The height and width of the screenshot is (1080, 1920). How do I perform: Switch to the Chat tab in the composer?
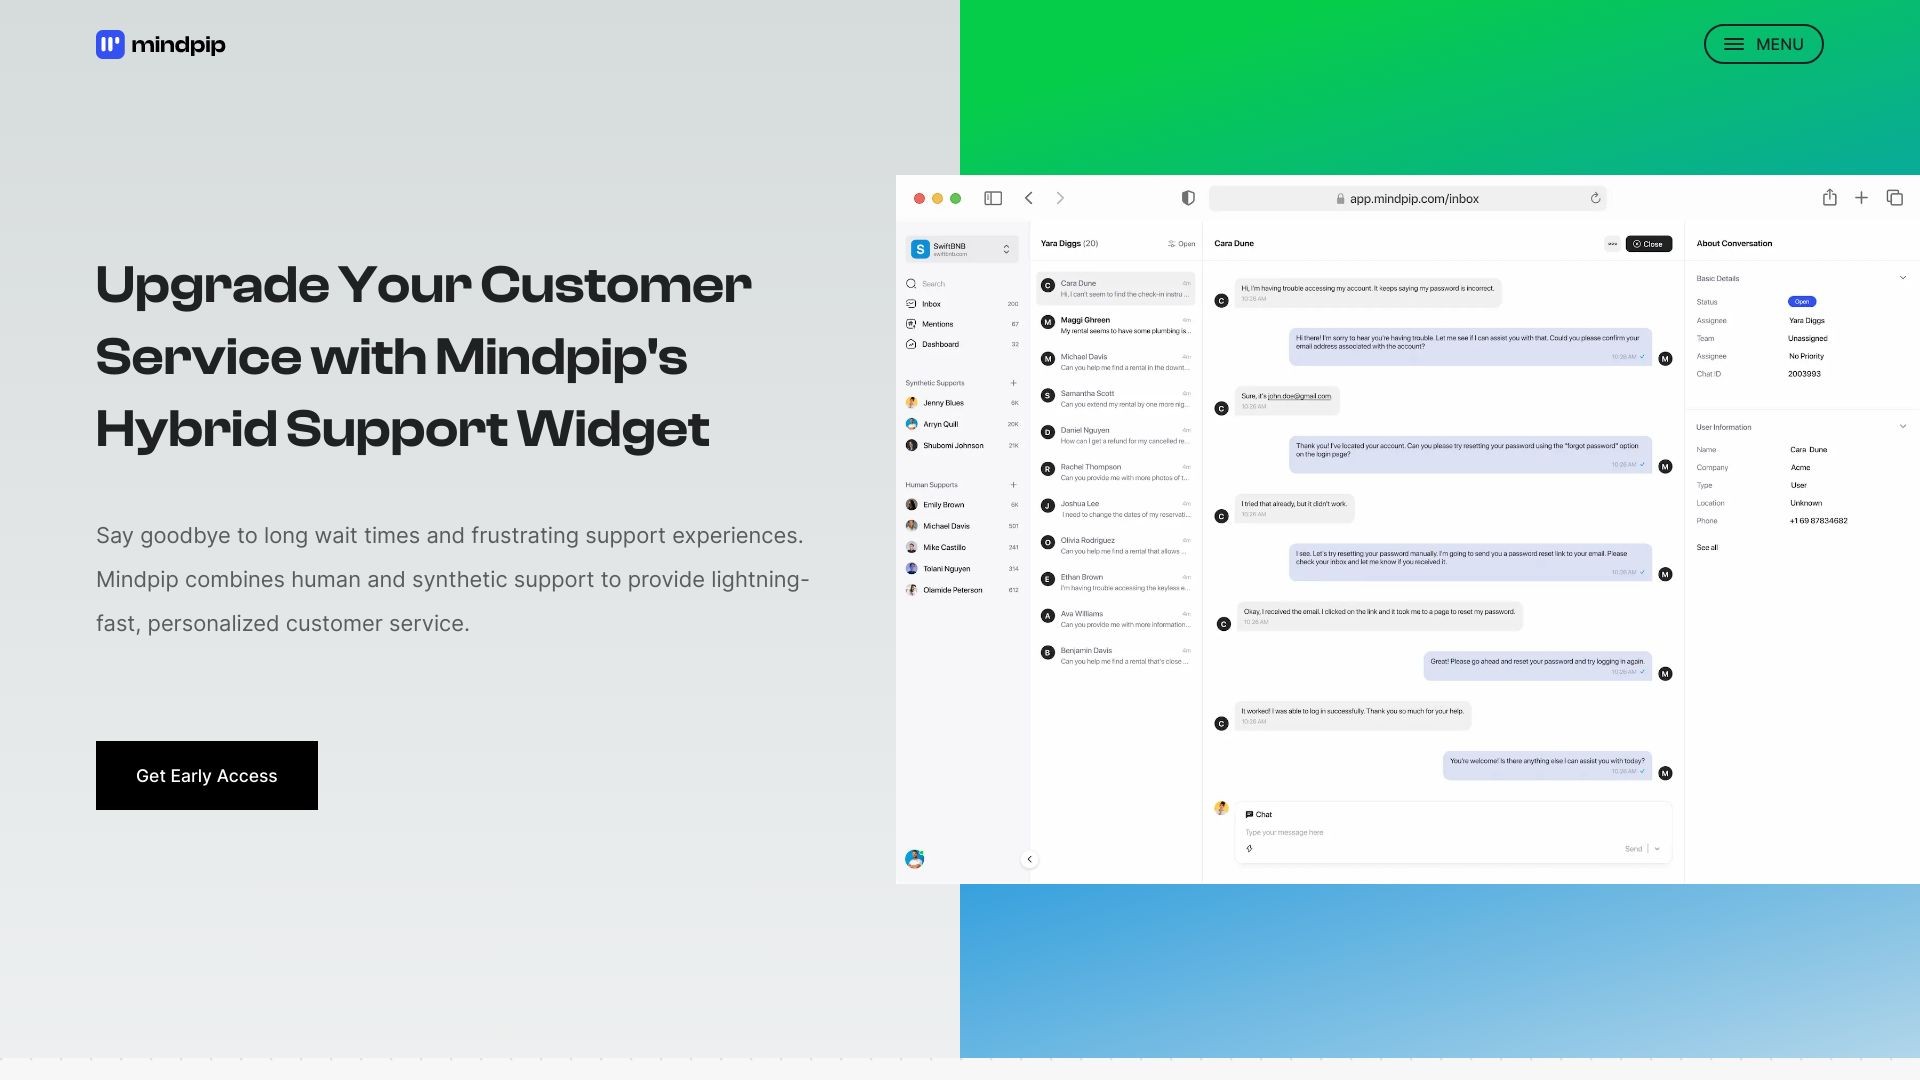coord(1259,814)
